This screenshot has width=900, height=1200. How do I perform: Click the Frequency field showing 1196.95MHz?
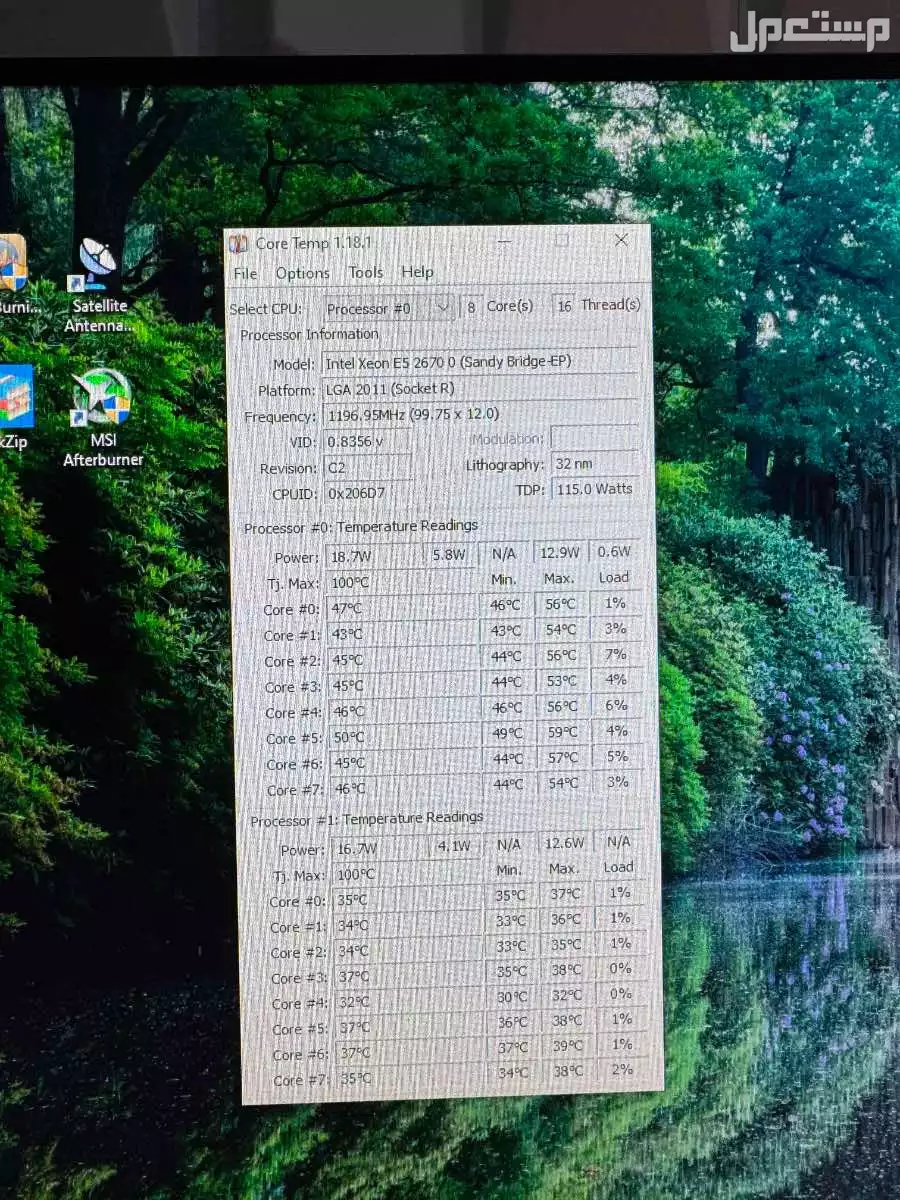(481, 414)
